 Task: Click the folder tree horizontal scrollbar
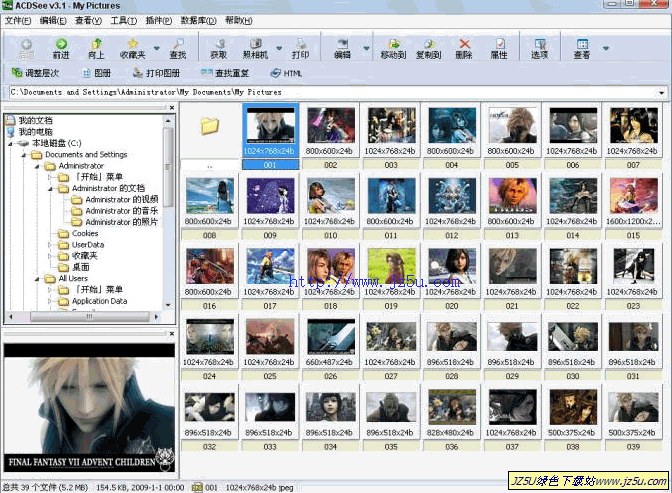[89, 317]
